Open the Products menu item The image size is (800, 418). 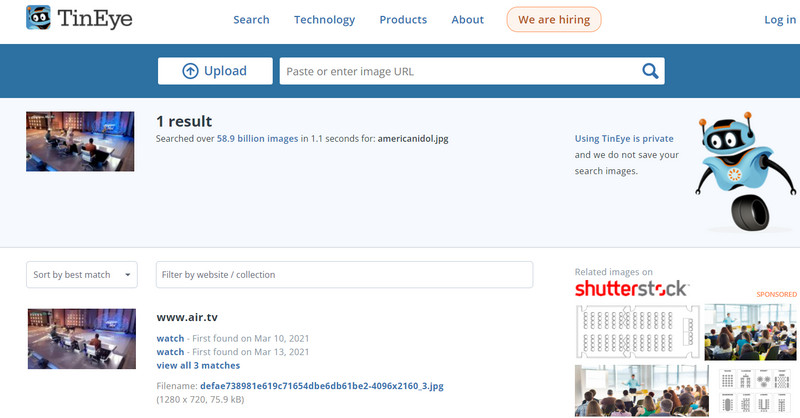pos(403,20)
